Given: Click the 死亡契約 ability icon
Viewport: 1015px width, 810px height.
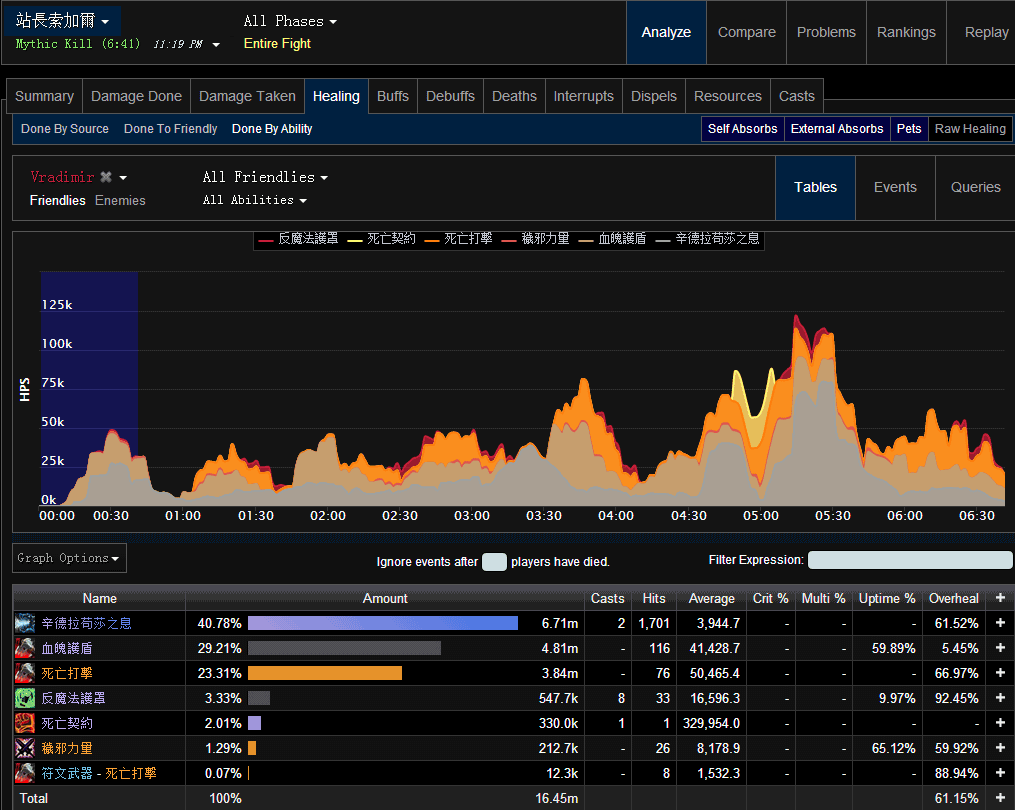Looking at the screenshot, I should 25,723.
